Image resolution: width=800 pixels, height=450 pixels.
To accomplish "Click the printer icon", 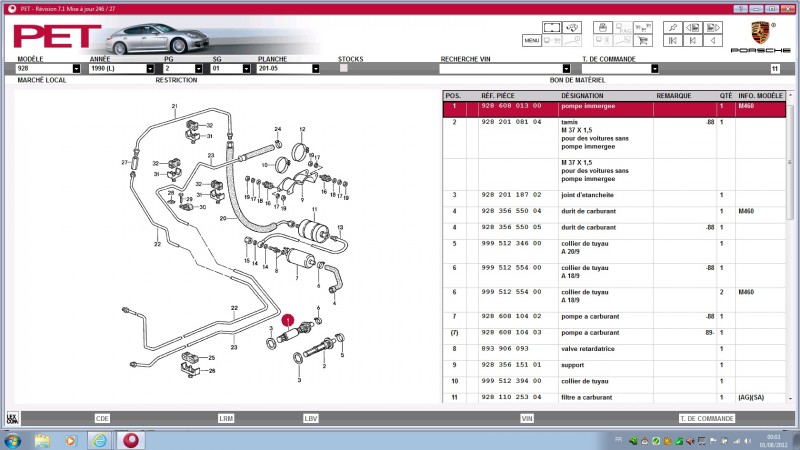I will point(603,28).
